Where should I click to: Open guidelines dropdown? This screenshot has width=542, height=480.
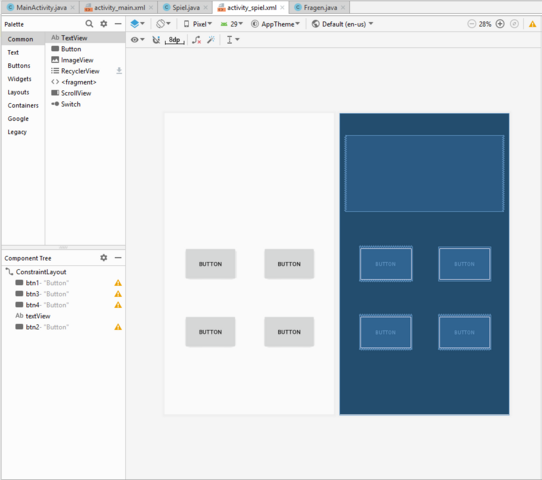pyautogui.click(x=233, y=40)
